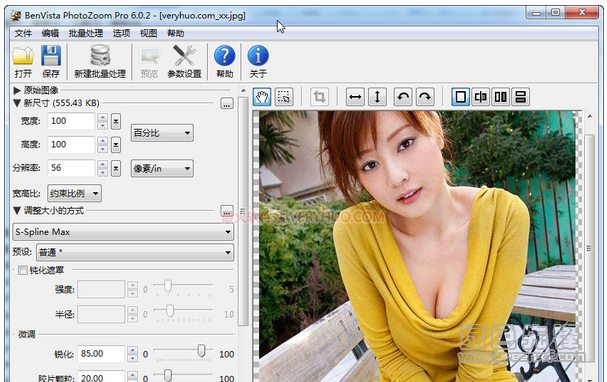Image resolution: width=607 pixels, height=382 pixels.
Task: Open the 约束比例 aspect ratio dropdown
Action: pos(74,193)
